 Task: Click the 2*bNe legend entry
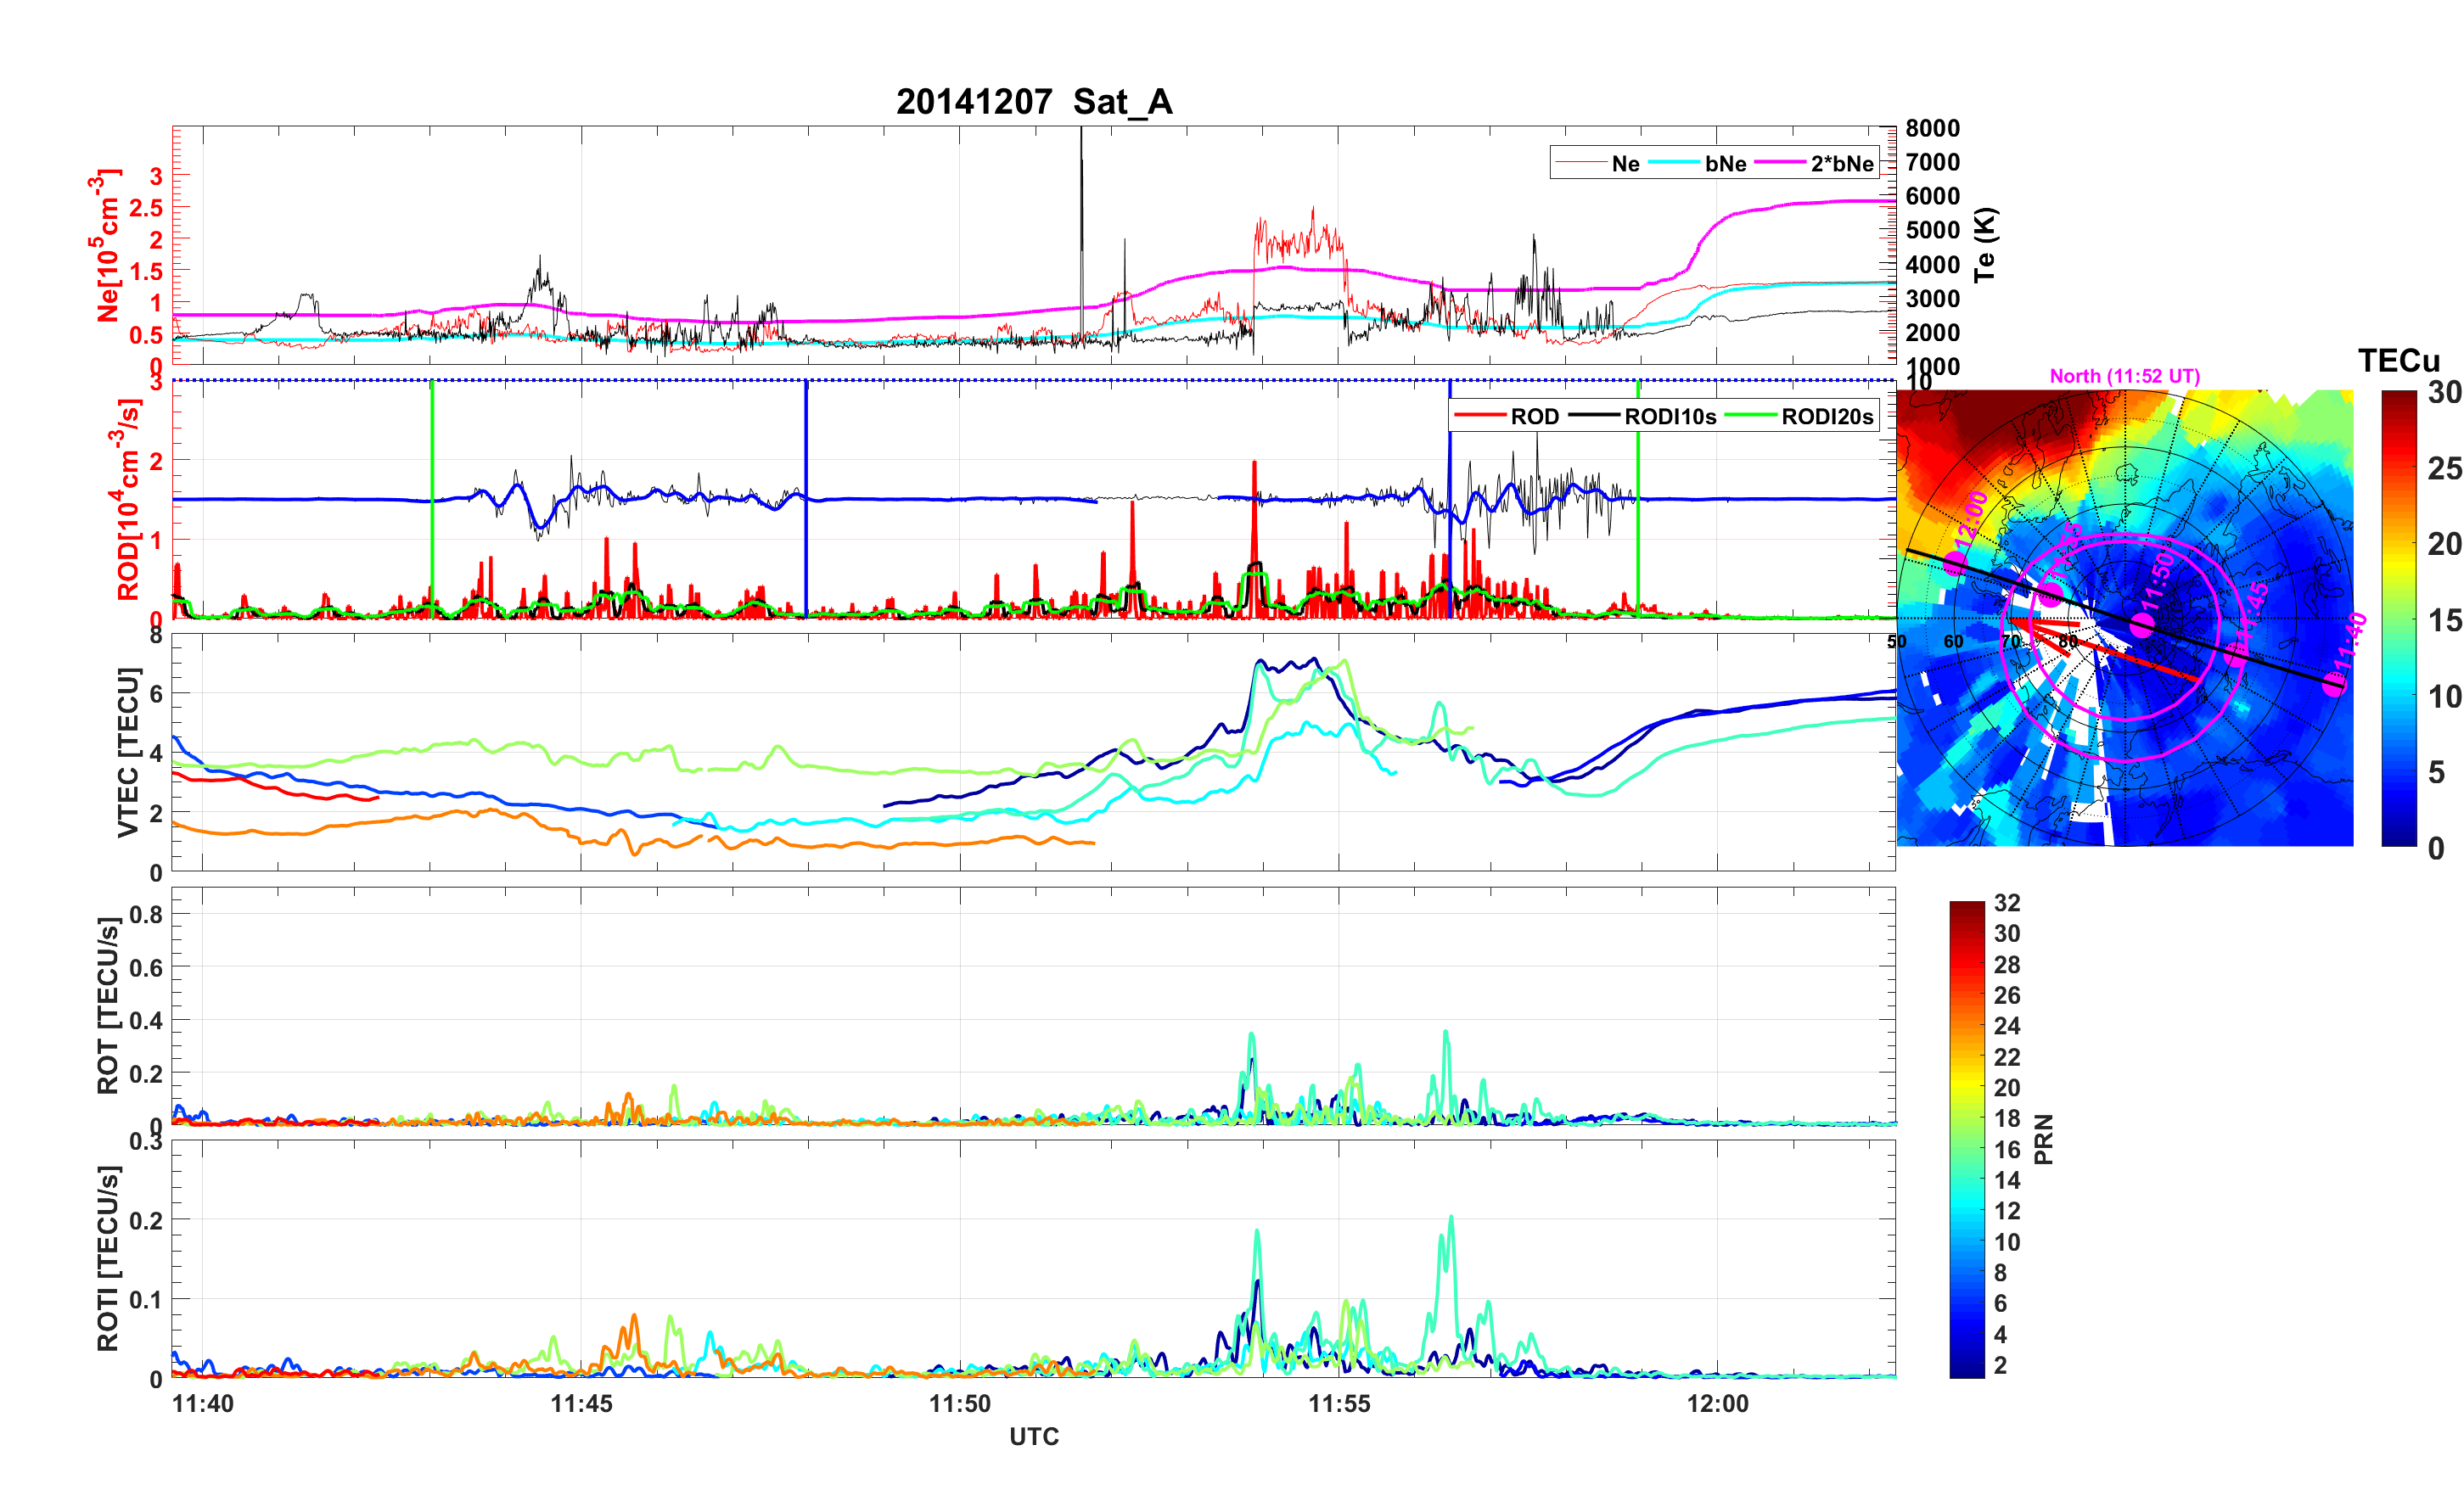(1841, 164)
